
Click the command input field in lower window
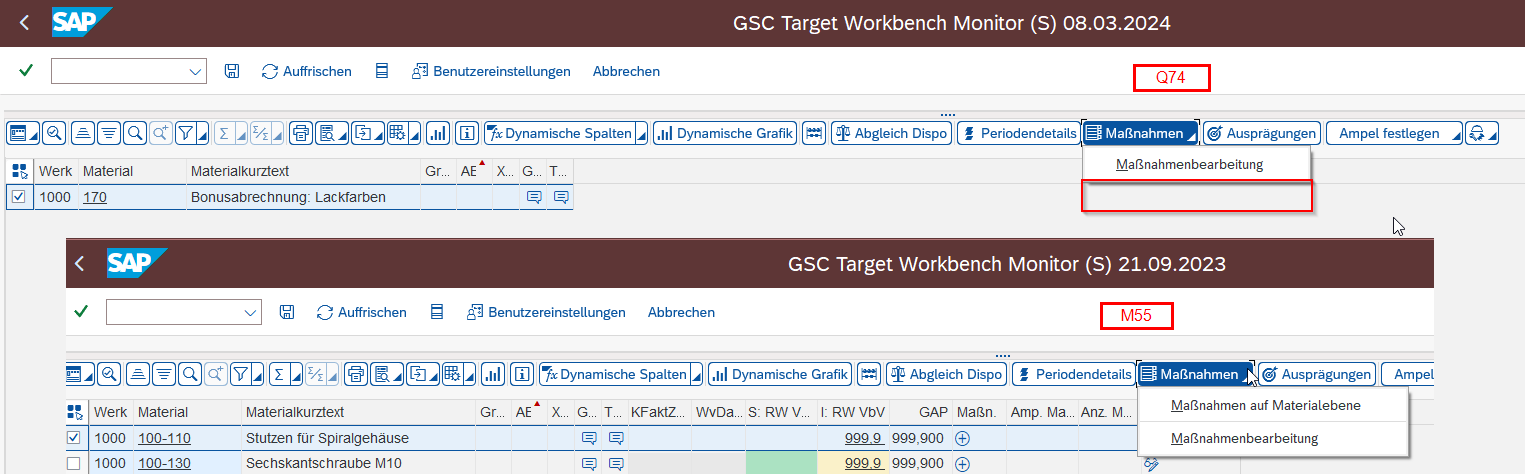pyautogui.click(x=173, y=312)
